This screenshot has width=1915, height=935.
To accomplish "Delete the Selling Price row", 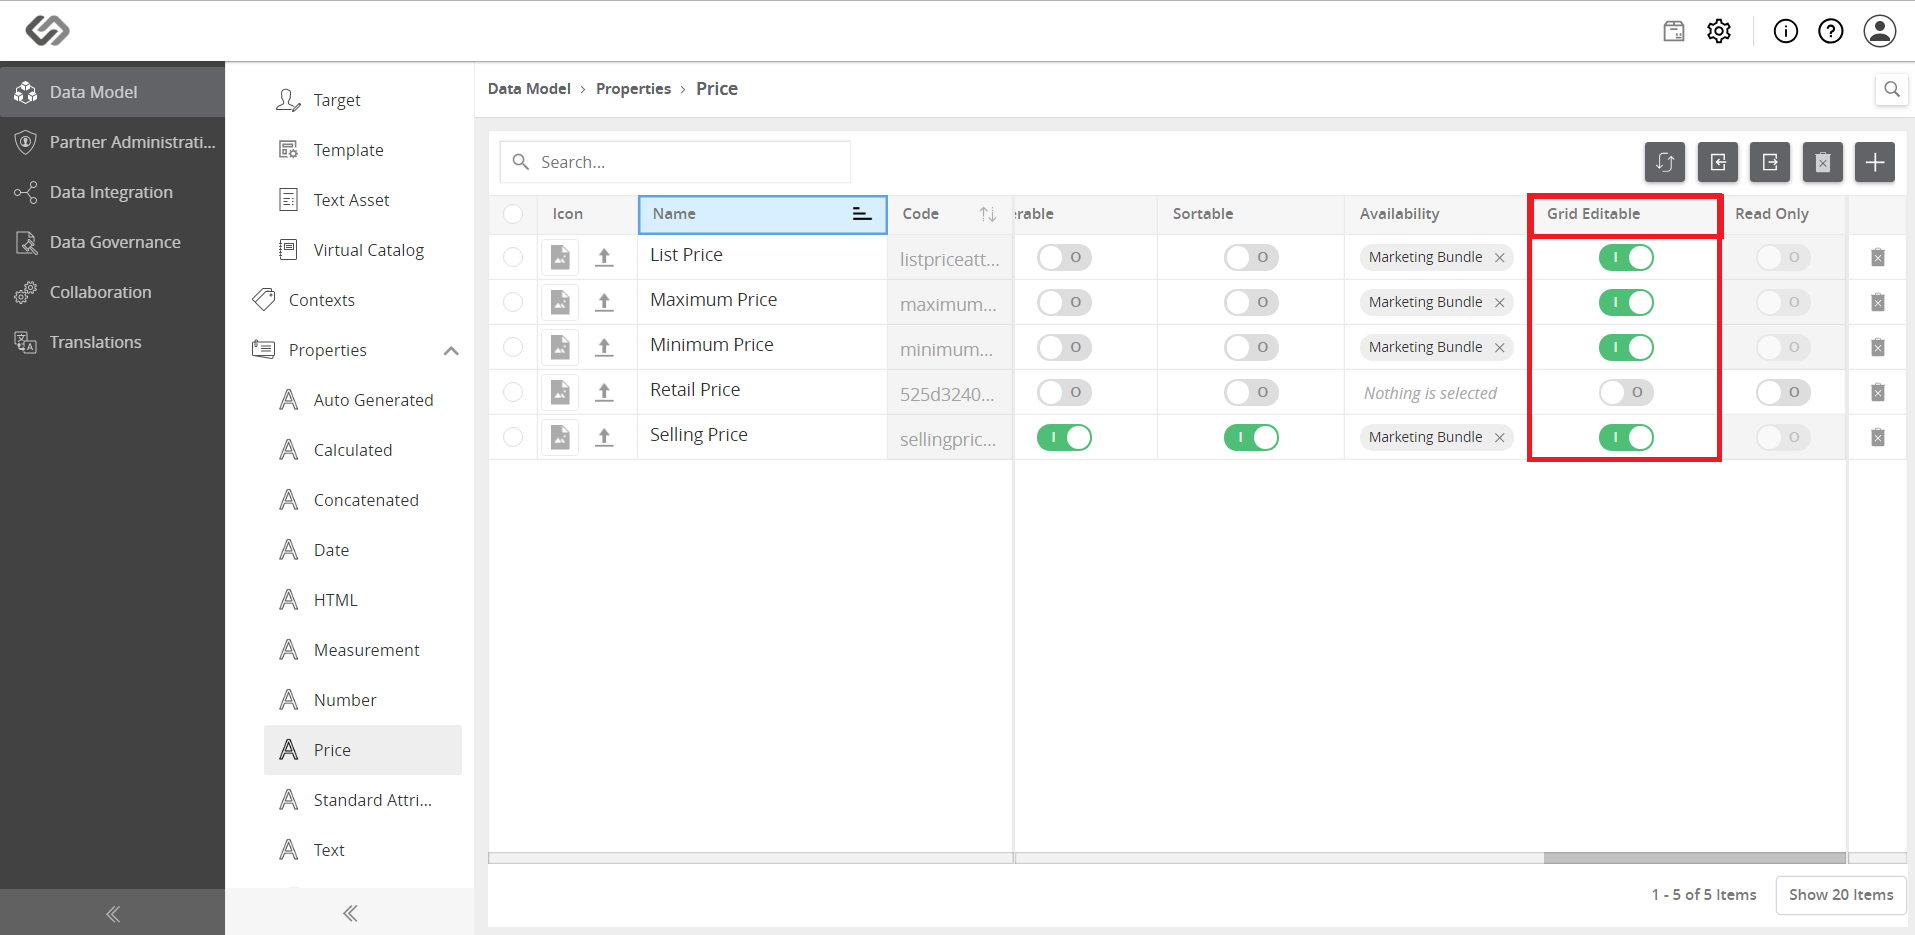I will (1878, 438).
